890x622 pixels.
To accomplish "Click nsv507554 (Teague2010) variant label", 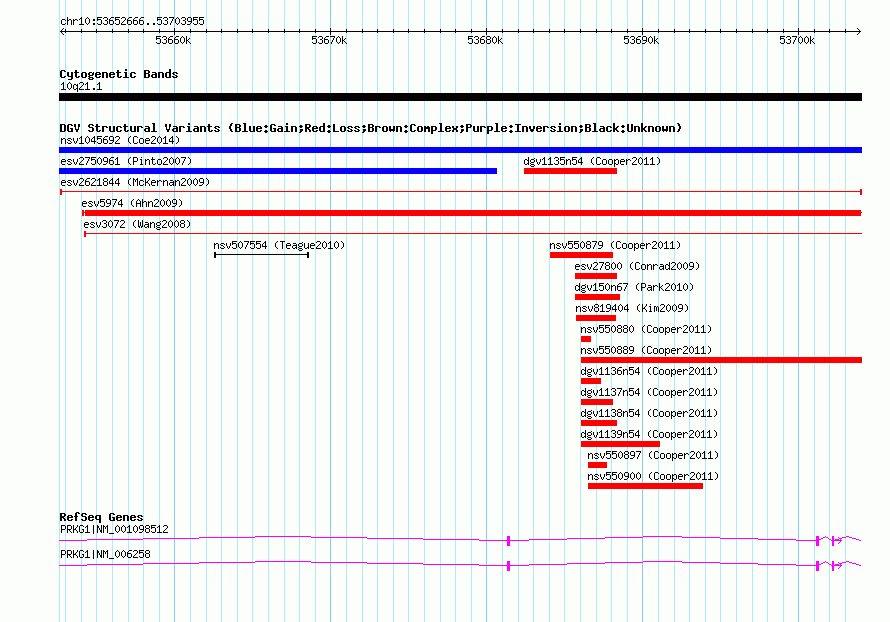I will pyautogui.click(x=279, y=245).
